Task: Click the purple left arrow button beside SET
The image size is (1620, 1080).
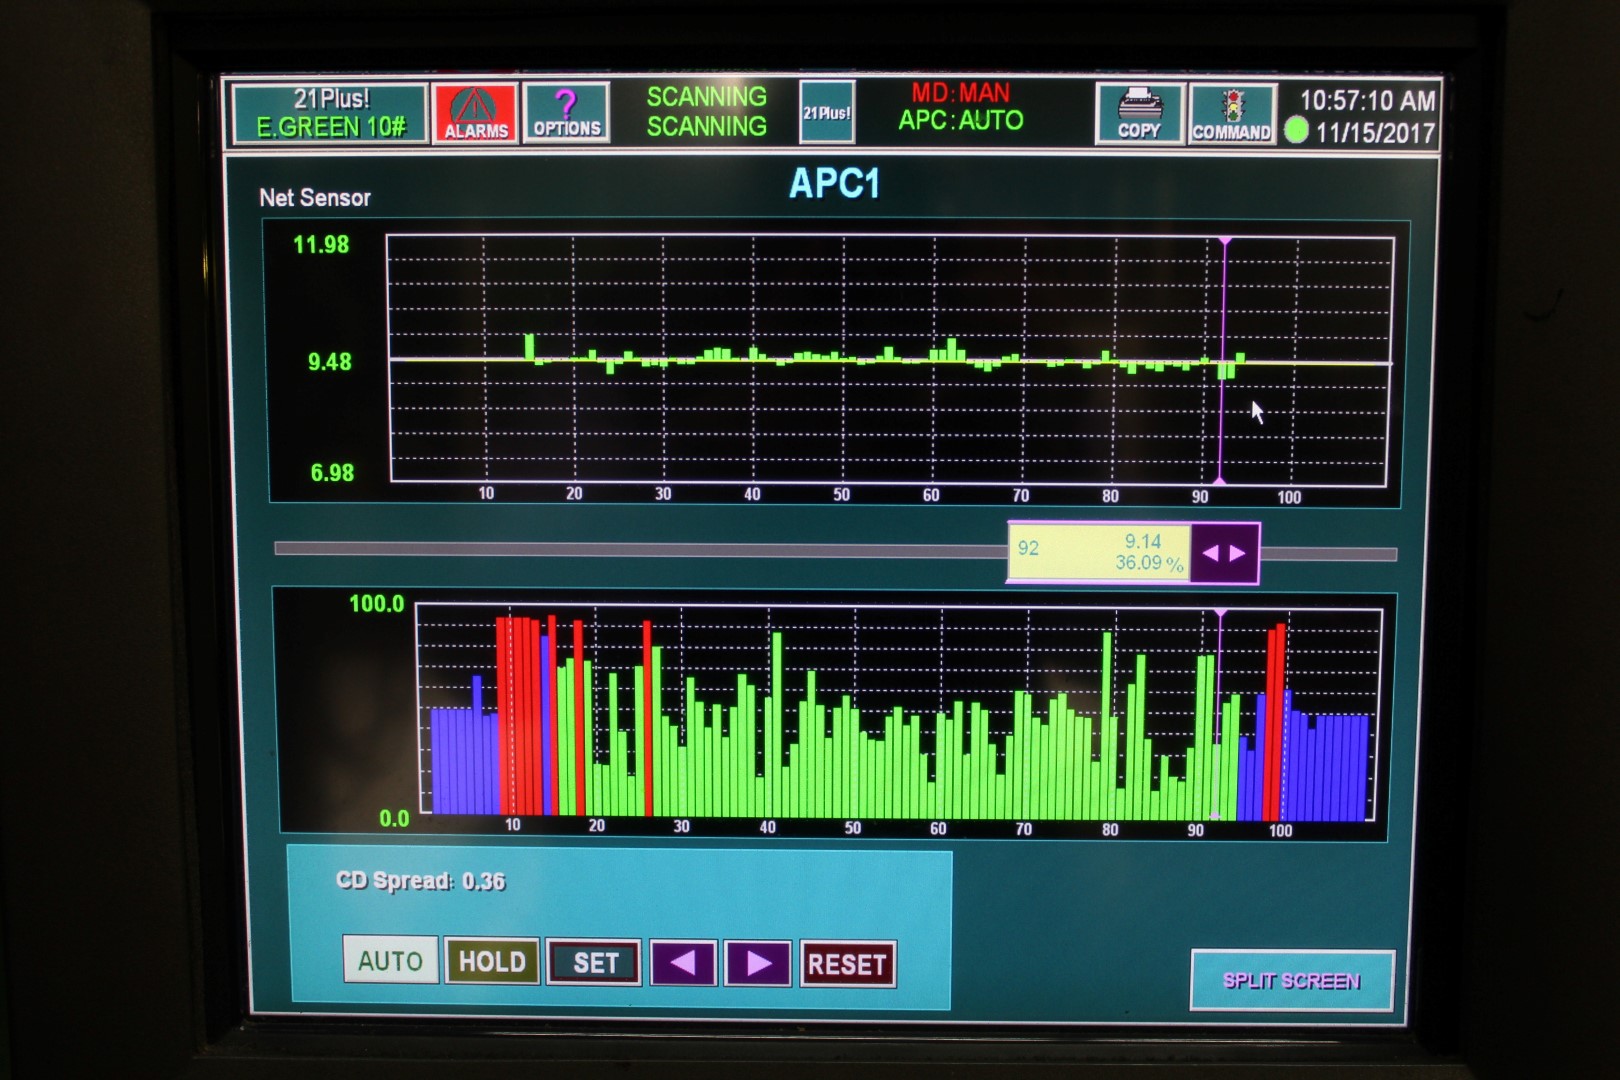Action: coord(683,963)
